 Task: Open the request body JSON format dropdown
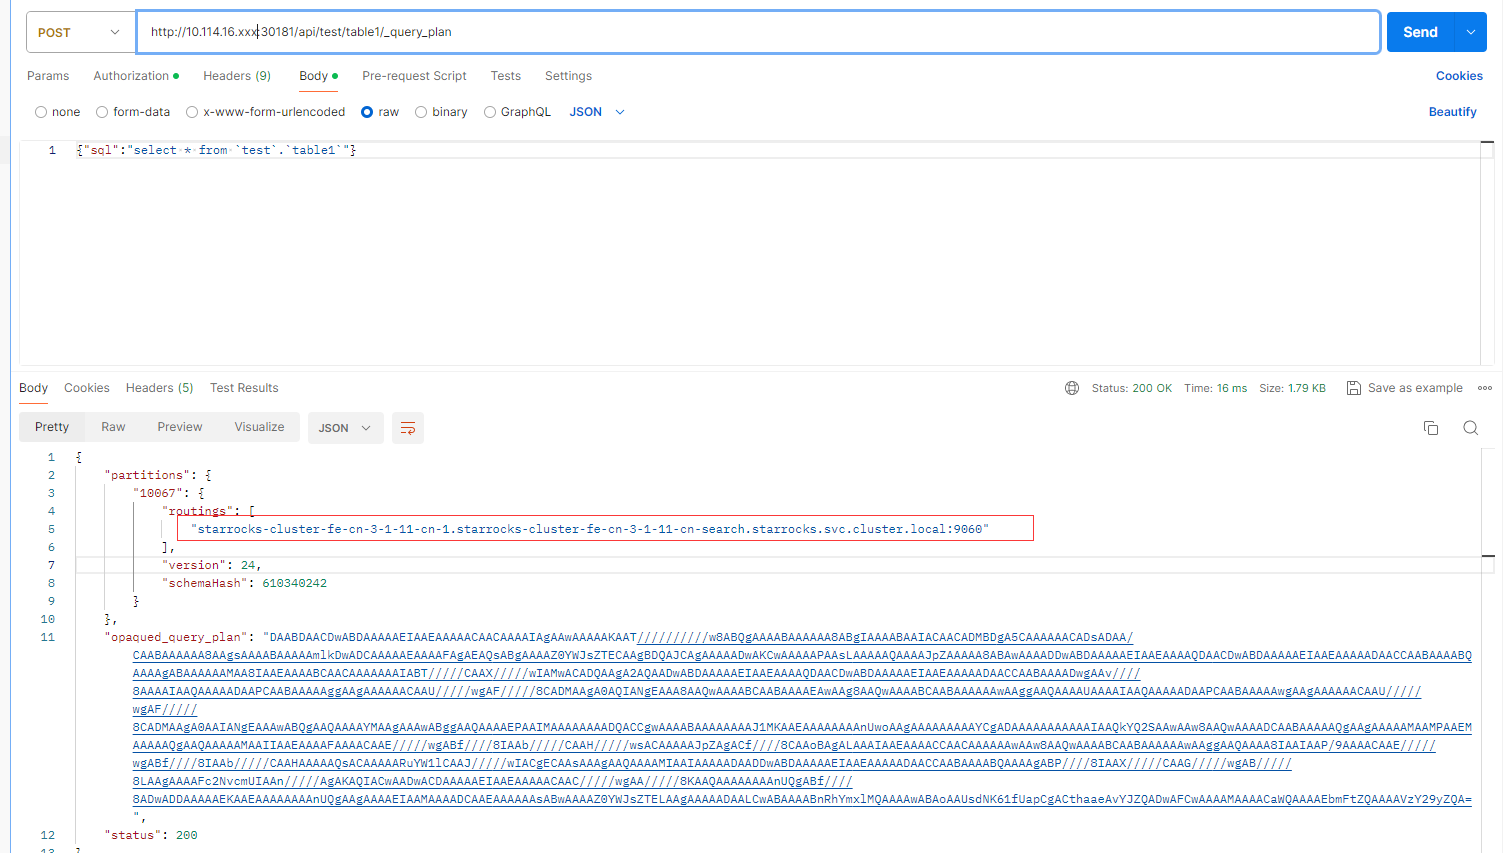(597, 112)
